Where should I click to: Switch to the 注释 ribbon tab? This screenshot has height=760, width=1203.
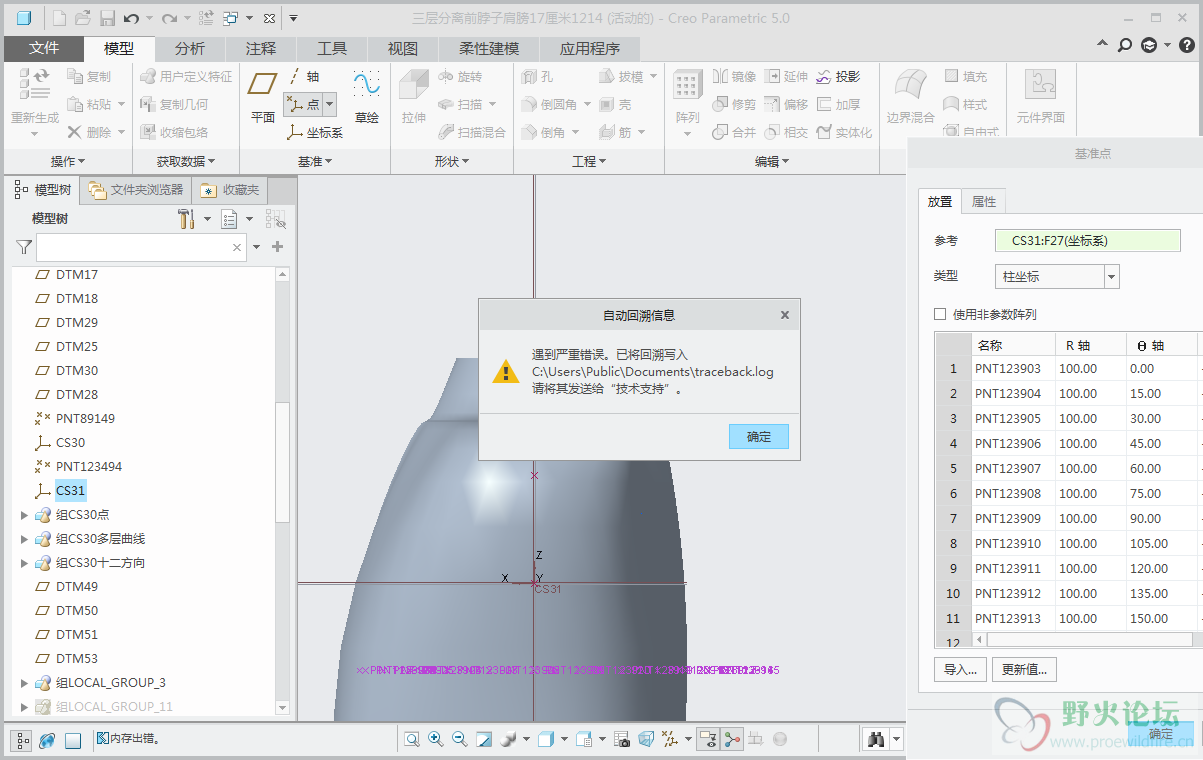click(x=261, y=48)
